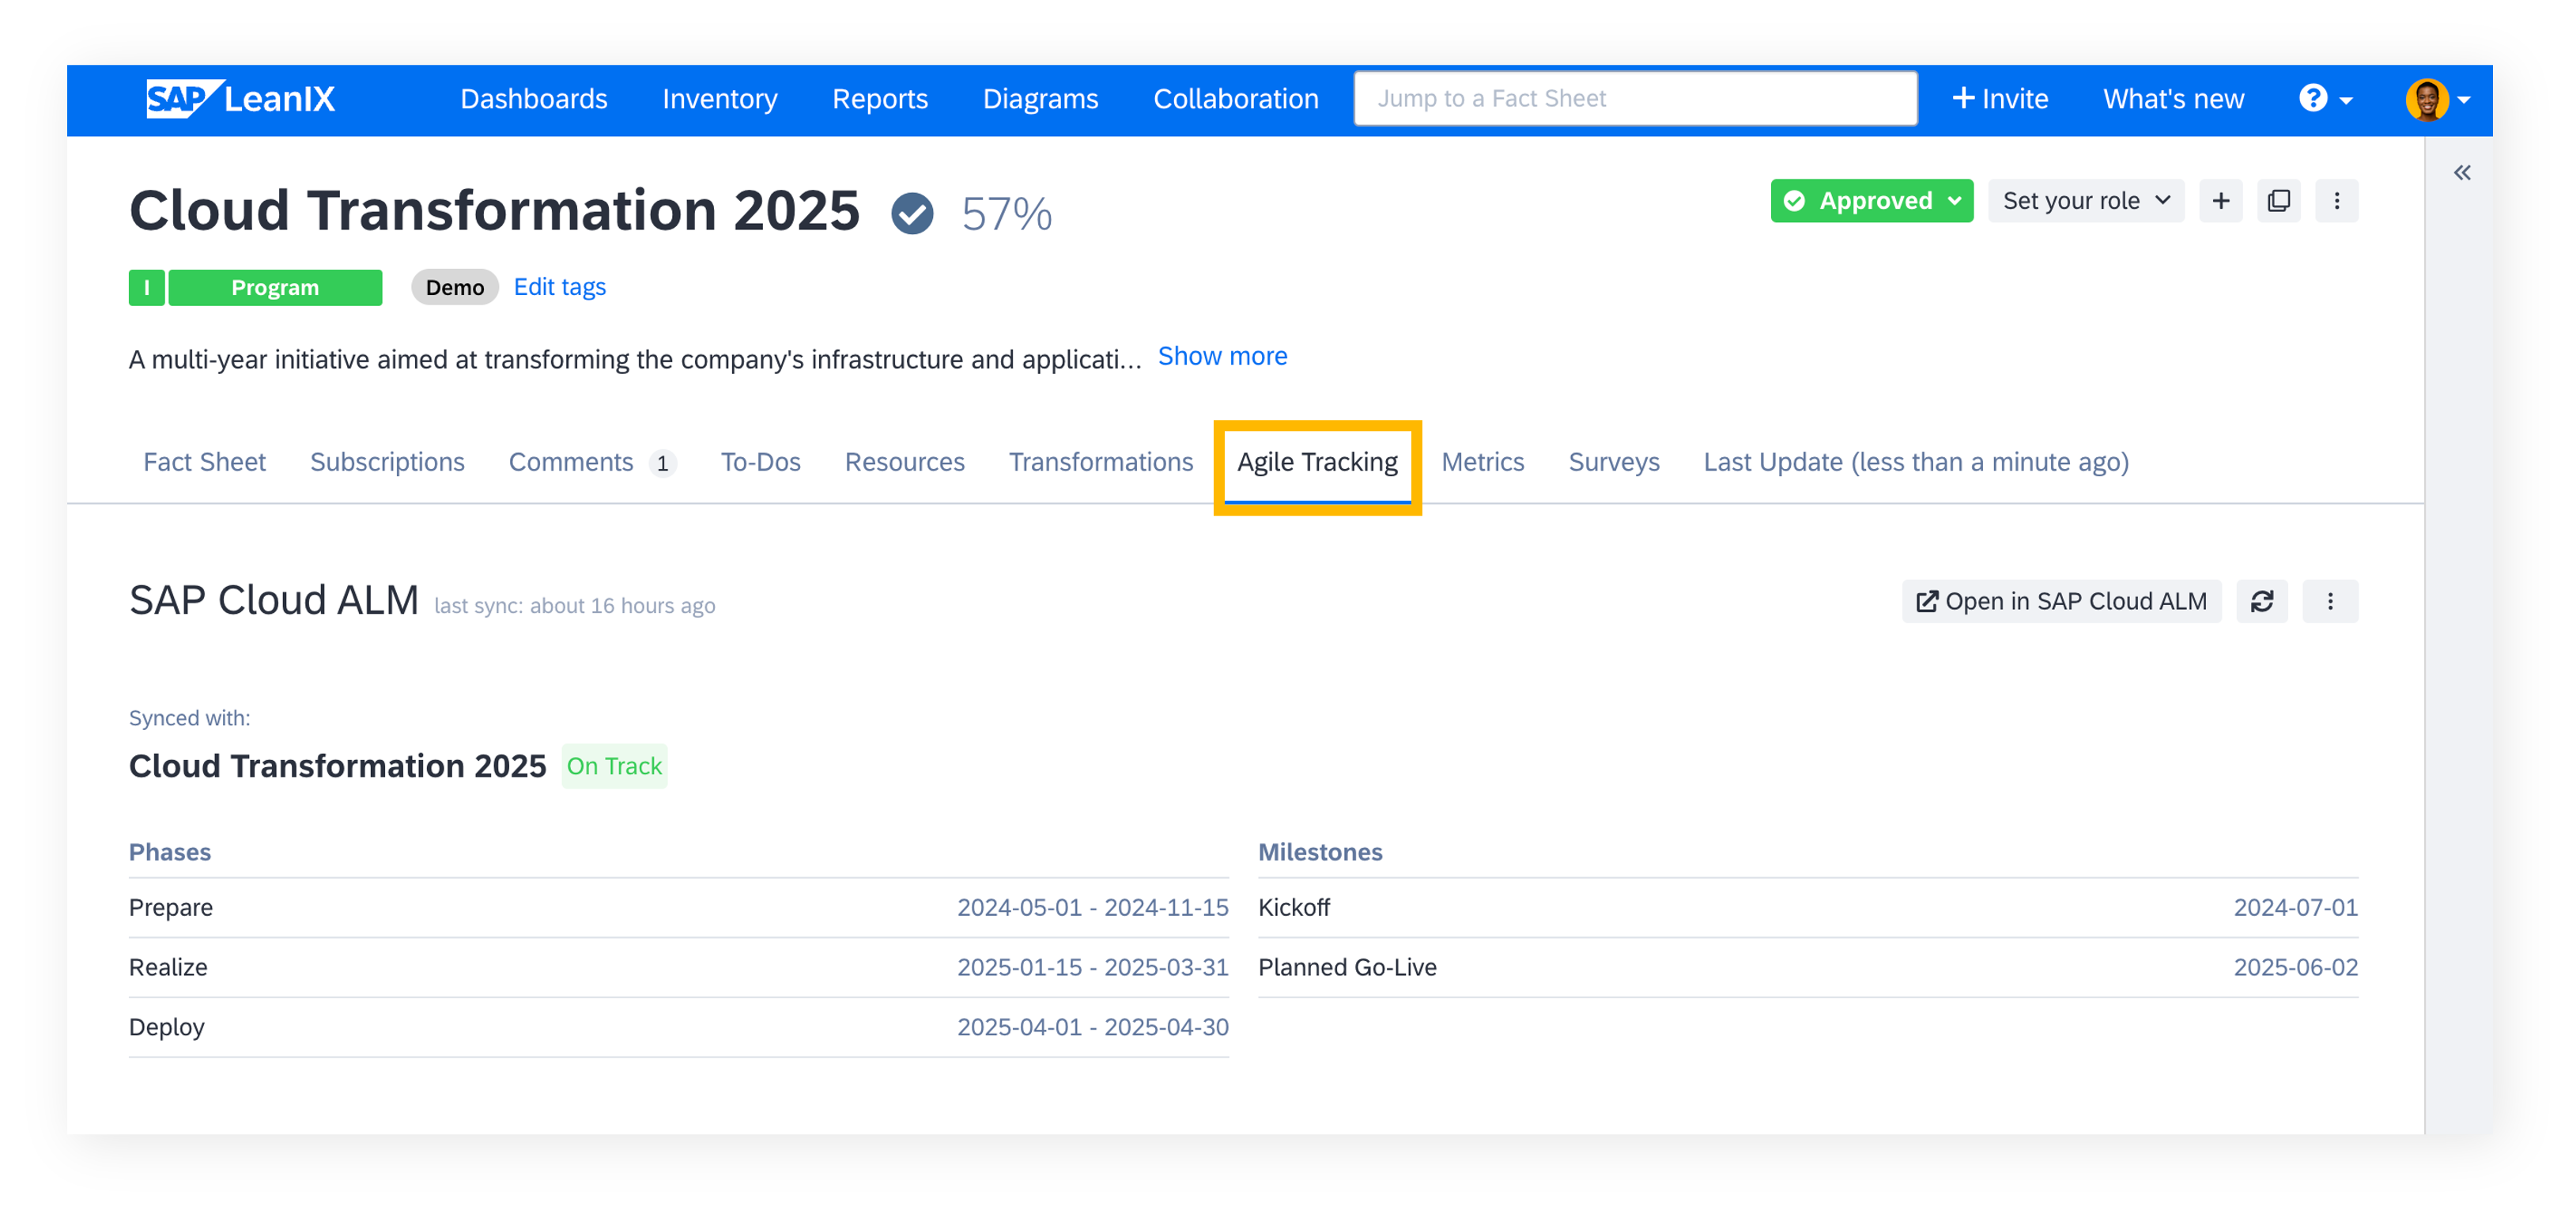Open the Dashboards menu
The image size is (2576, 1218).
point(533,99)
